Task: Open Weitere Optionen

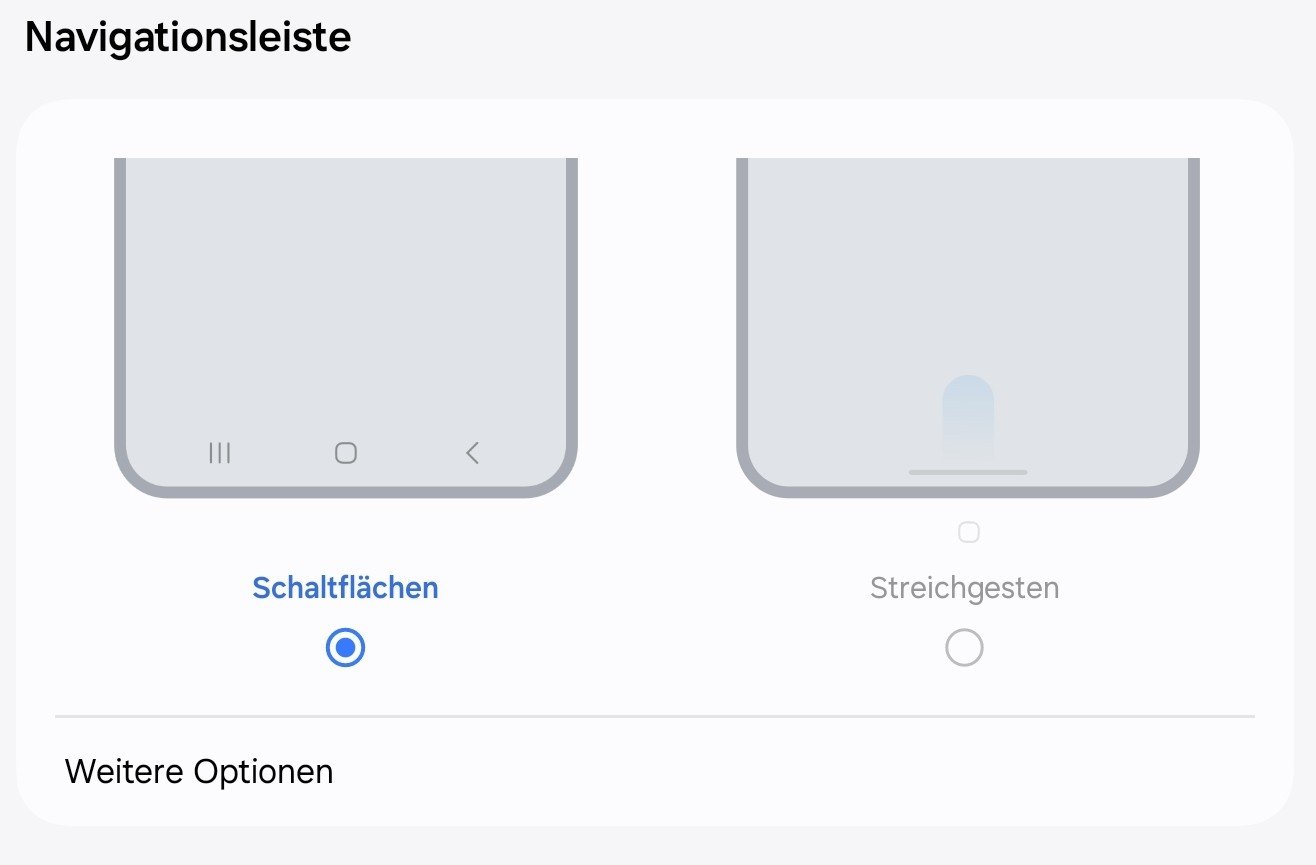Action: pyautogui.click(x=199, y=772)
